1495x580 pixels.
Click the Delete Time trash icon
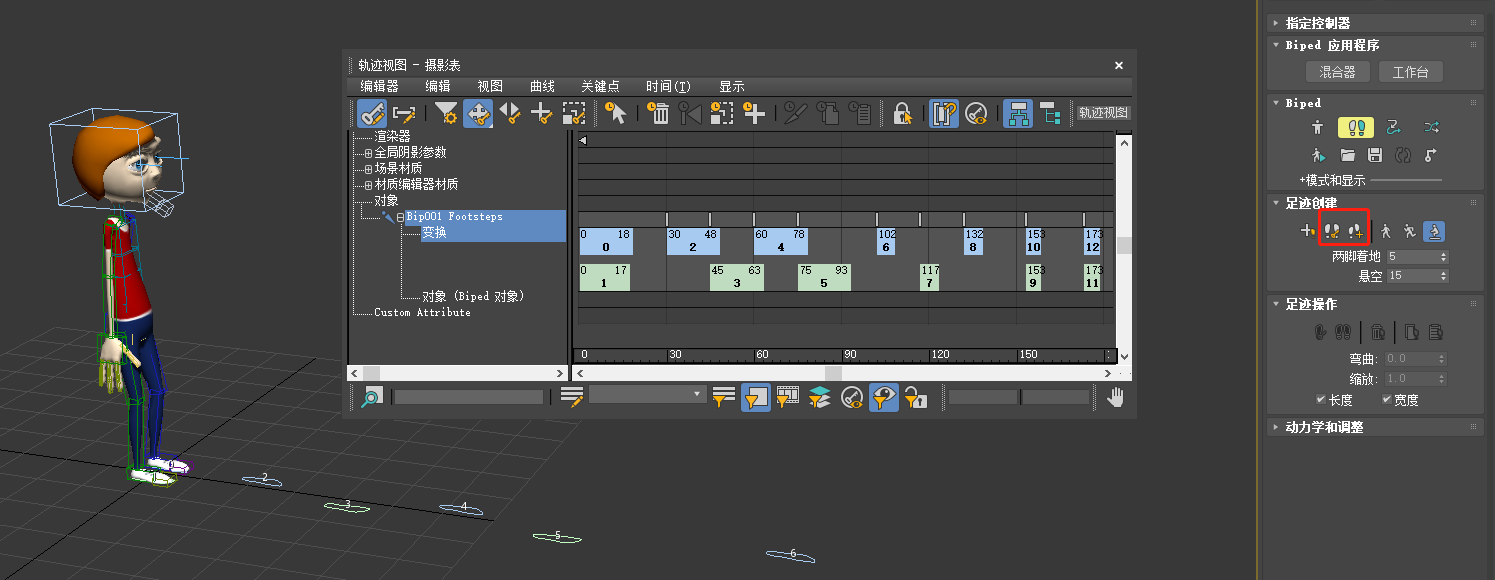coord(660,113)
